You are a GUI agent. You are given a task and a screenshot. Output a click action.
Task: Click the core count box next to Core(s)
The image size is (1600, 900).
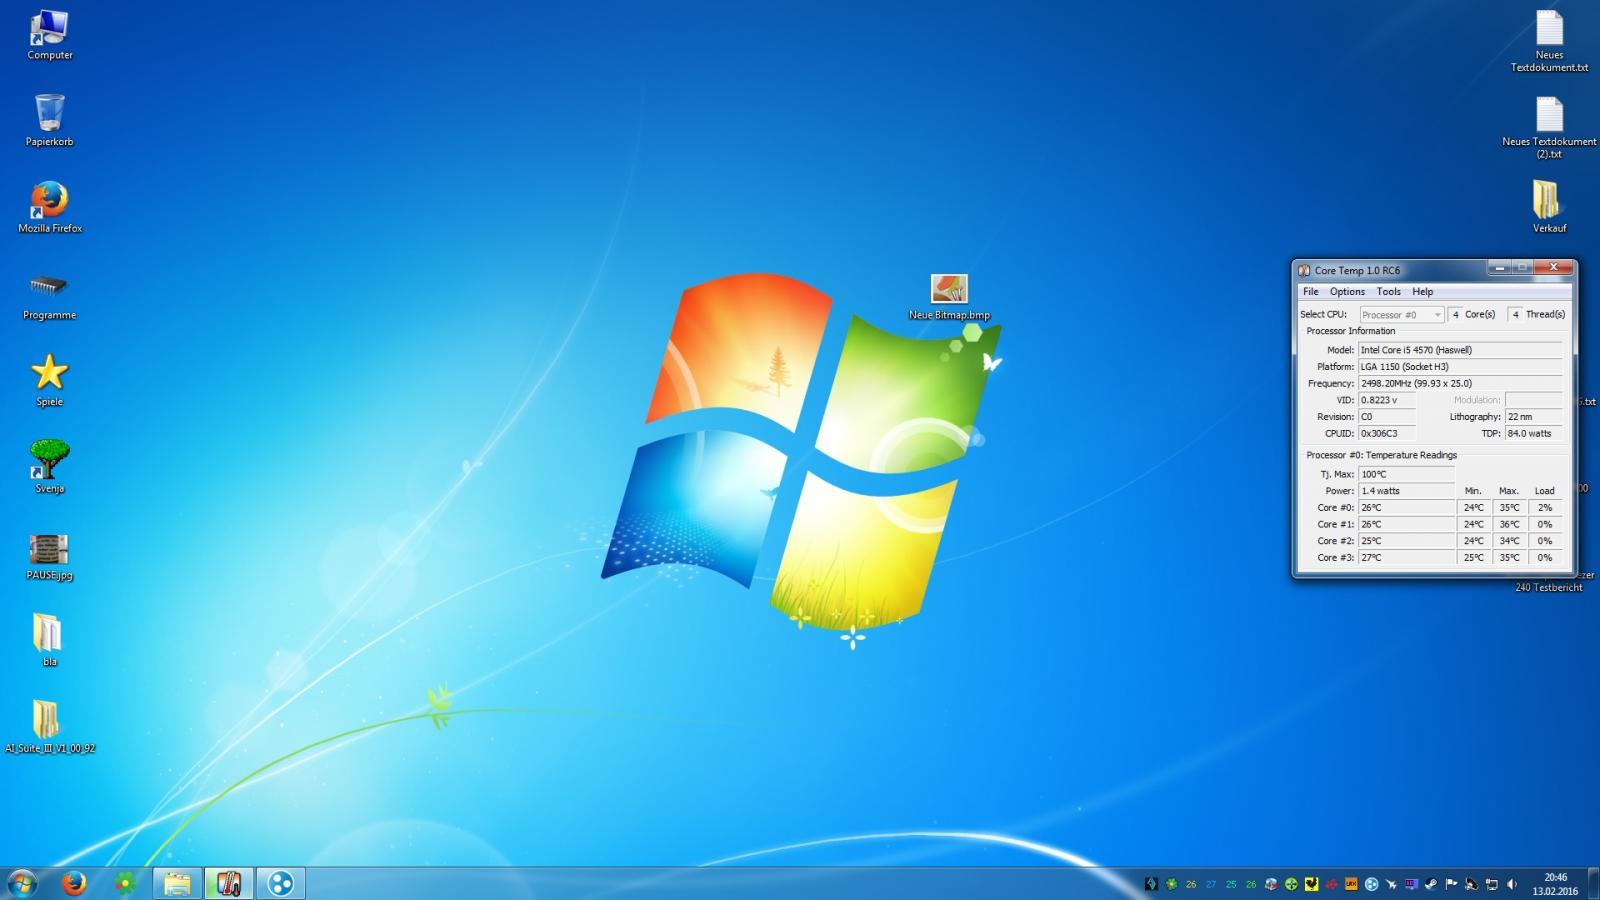[1455, 315]
